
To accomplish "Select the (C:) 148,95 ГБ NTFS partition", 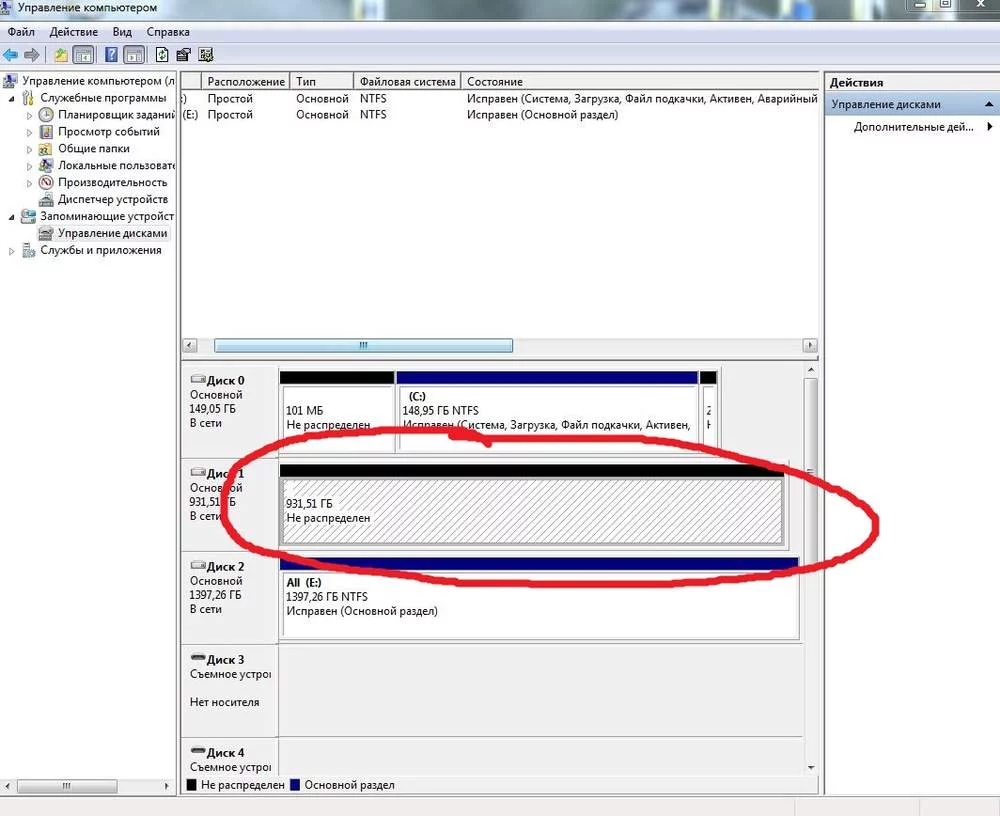I will click(x=547, y=411).
